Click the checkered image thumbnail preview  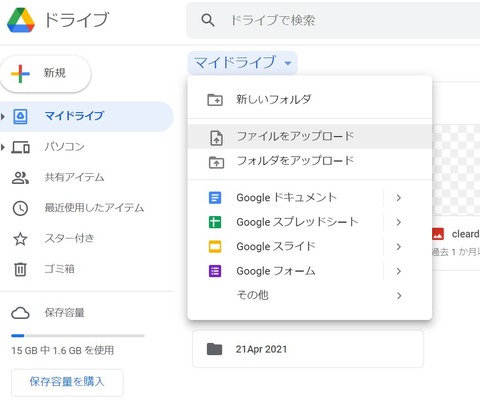click(456, 170)
